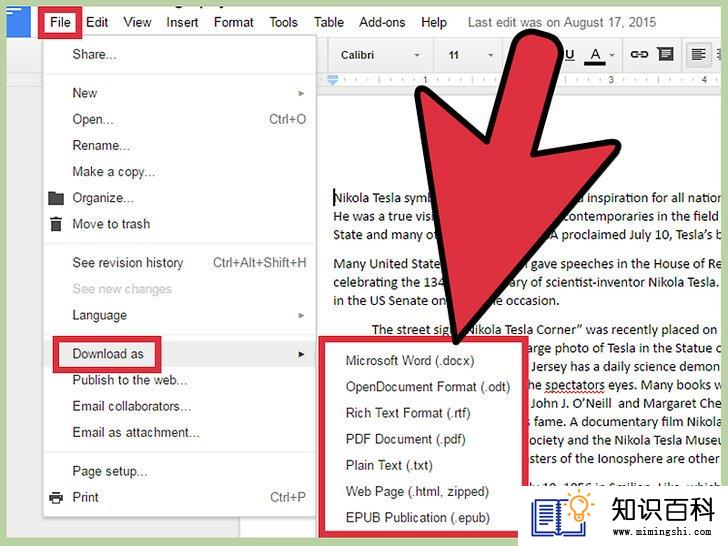Select left align icon
Viewport: 728px width, 546px height.
(698, 55)
